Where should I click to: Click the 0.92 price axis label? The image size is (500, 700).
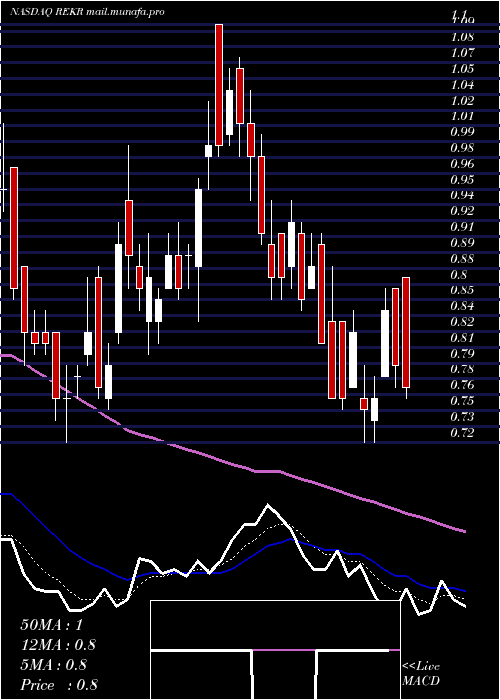click(462, 211)
